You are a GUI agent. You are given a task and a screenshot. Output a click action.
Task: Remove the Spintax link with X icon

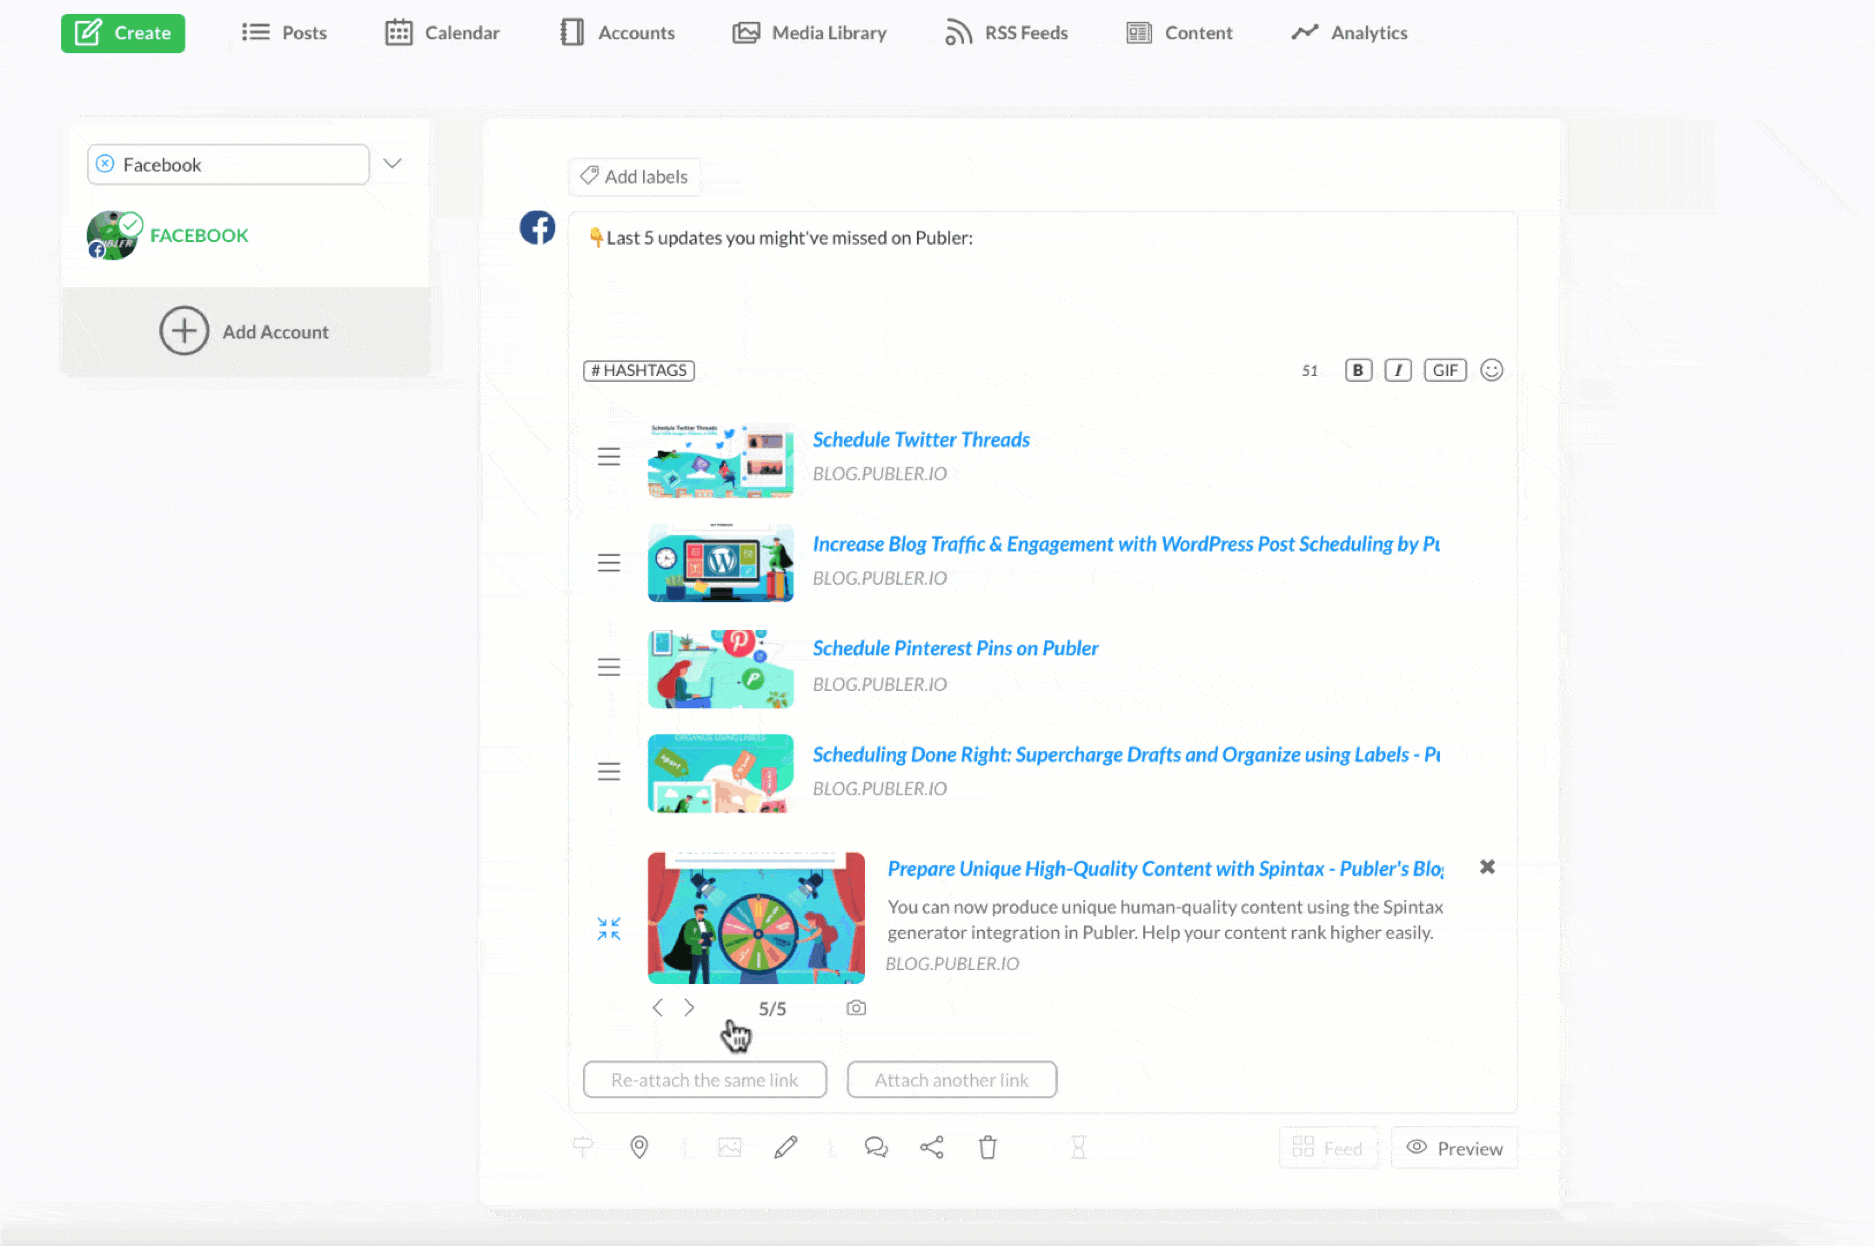[1487, 867]
